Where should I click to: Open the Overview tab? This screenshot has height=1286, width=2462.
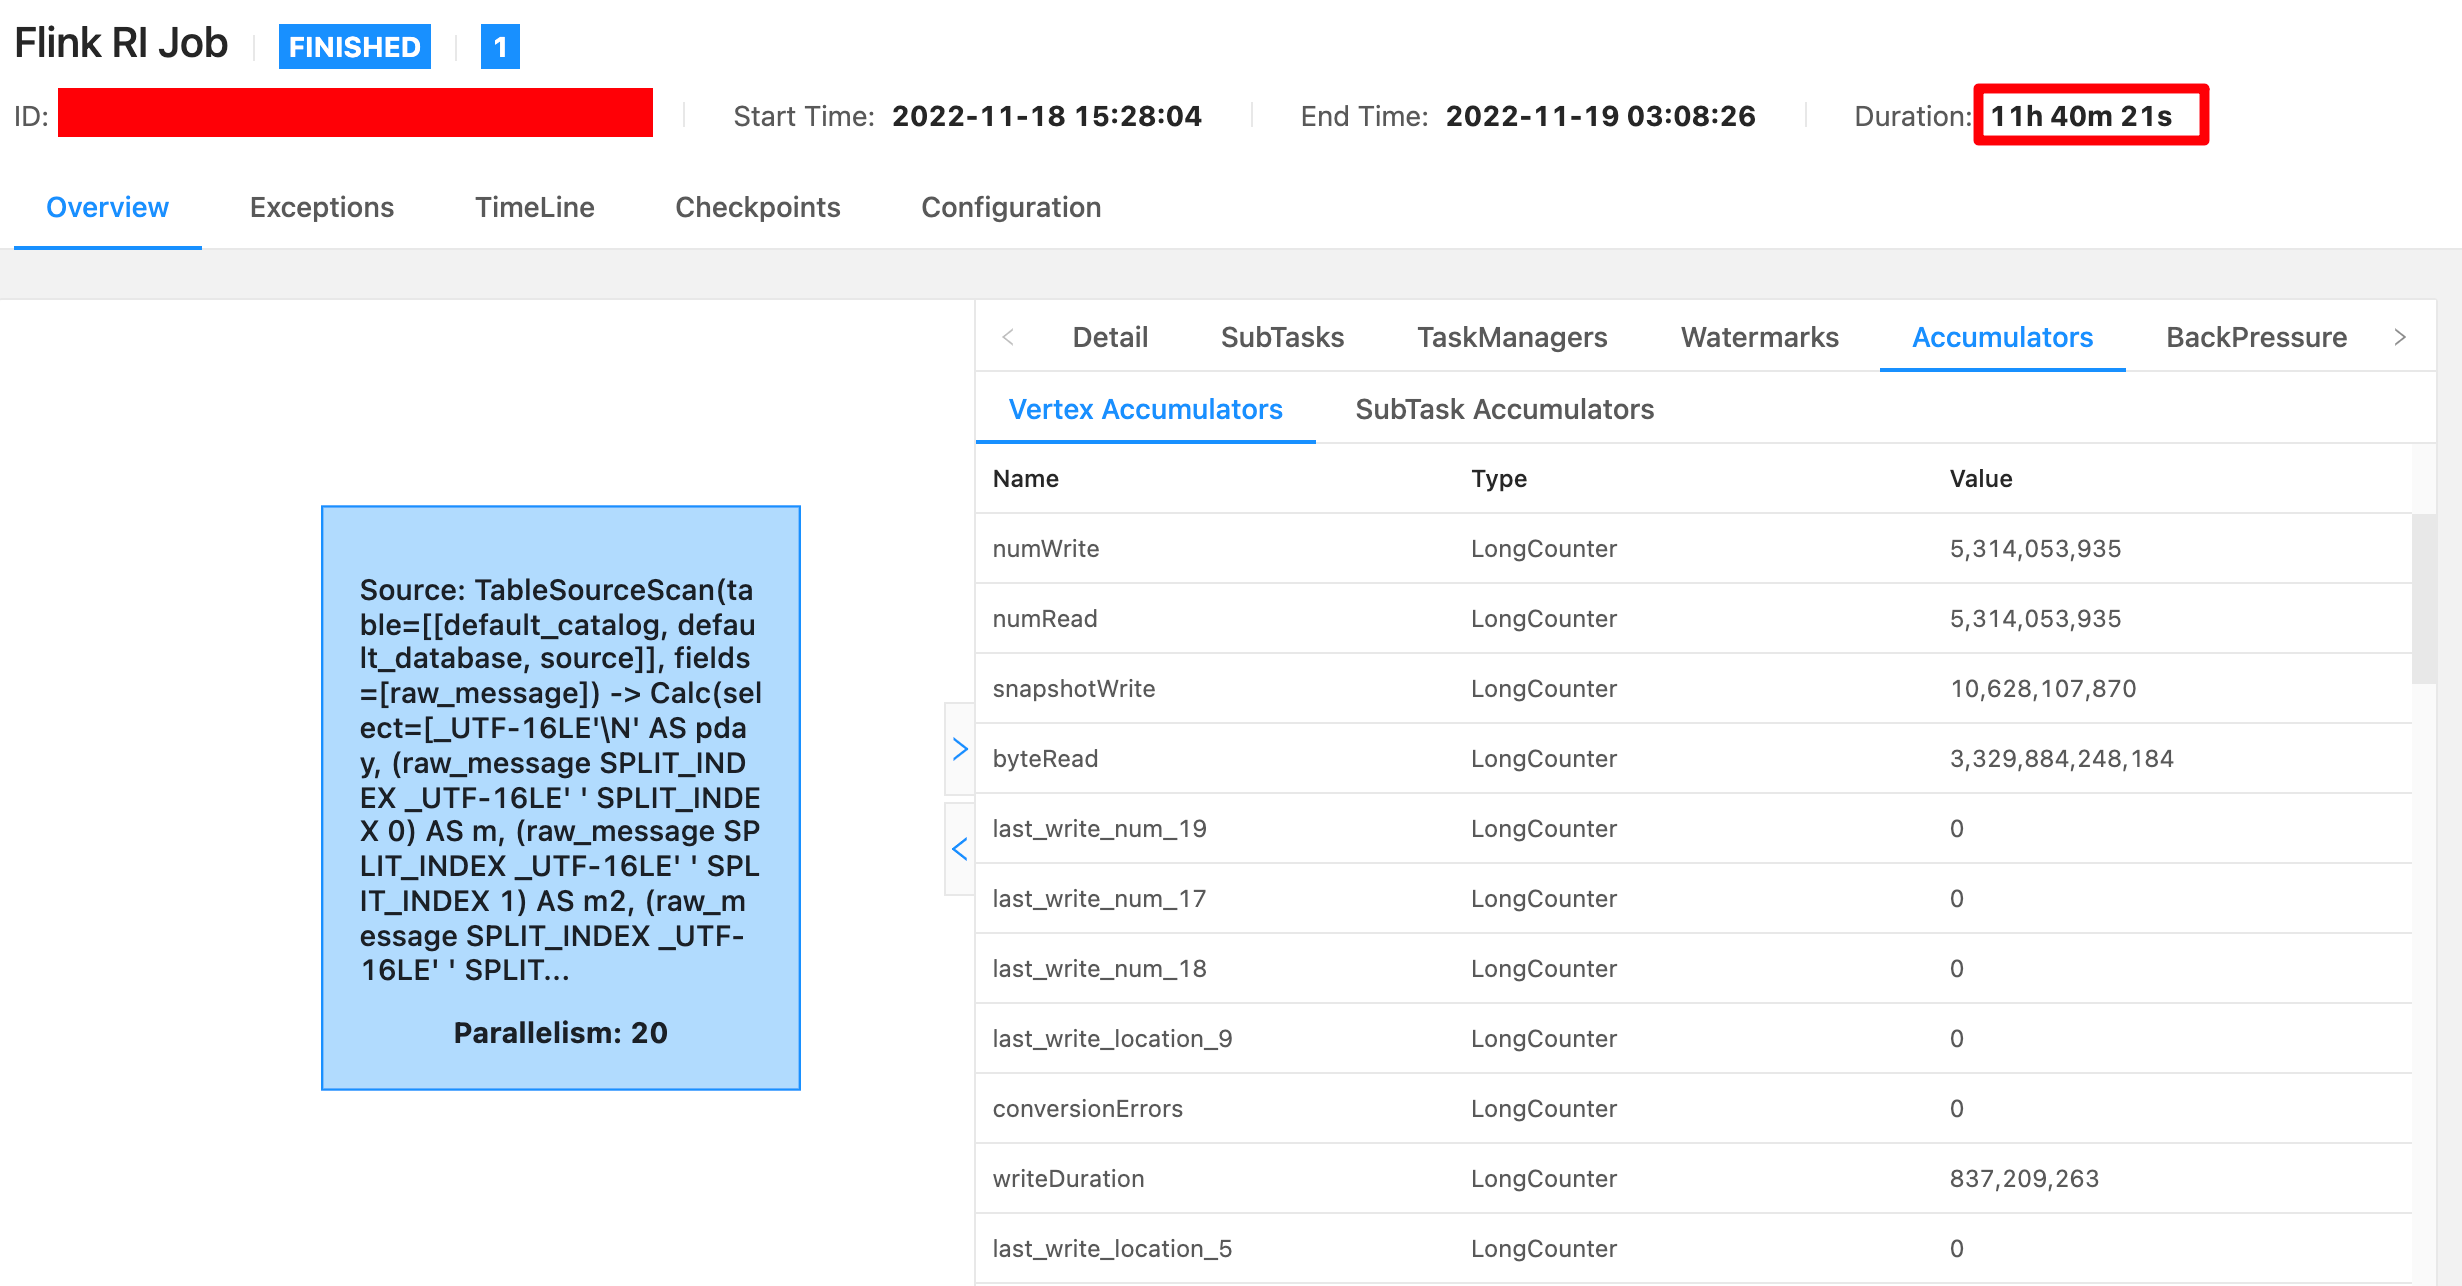(107, 207)
